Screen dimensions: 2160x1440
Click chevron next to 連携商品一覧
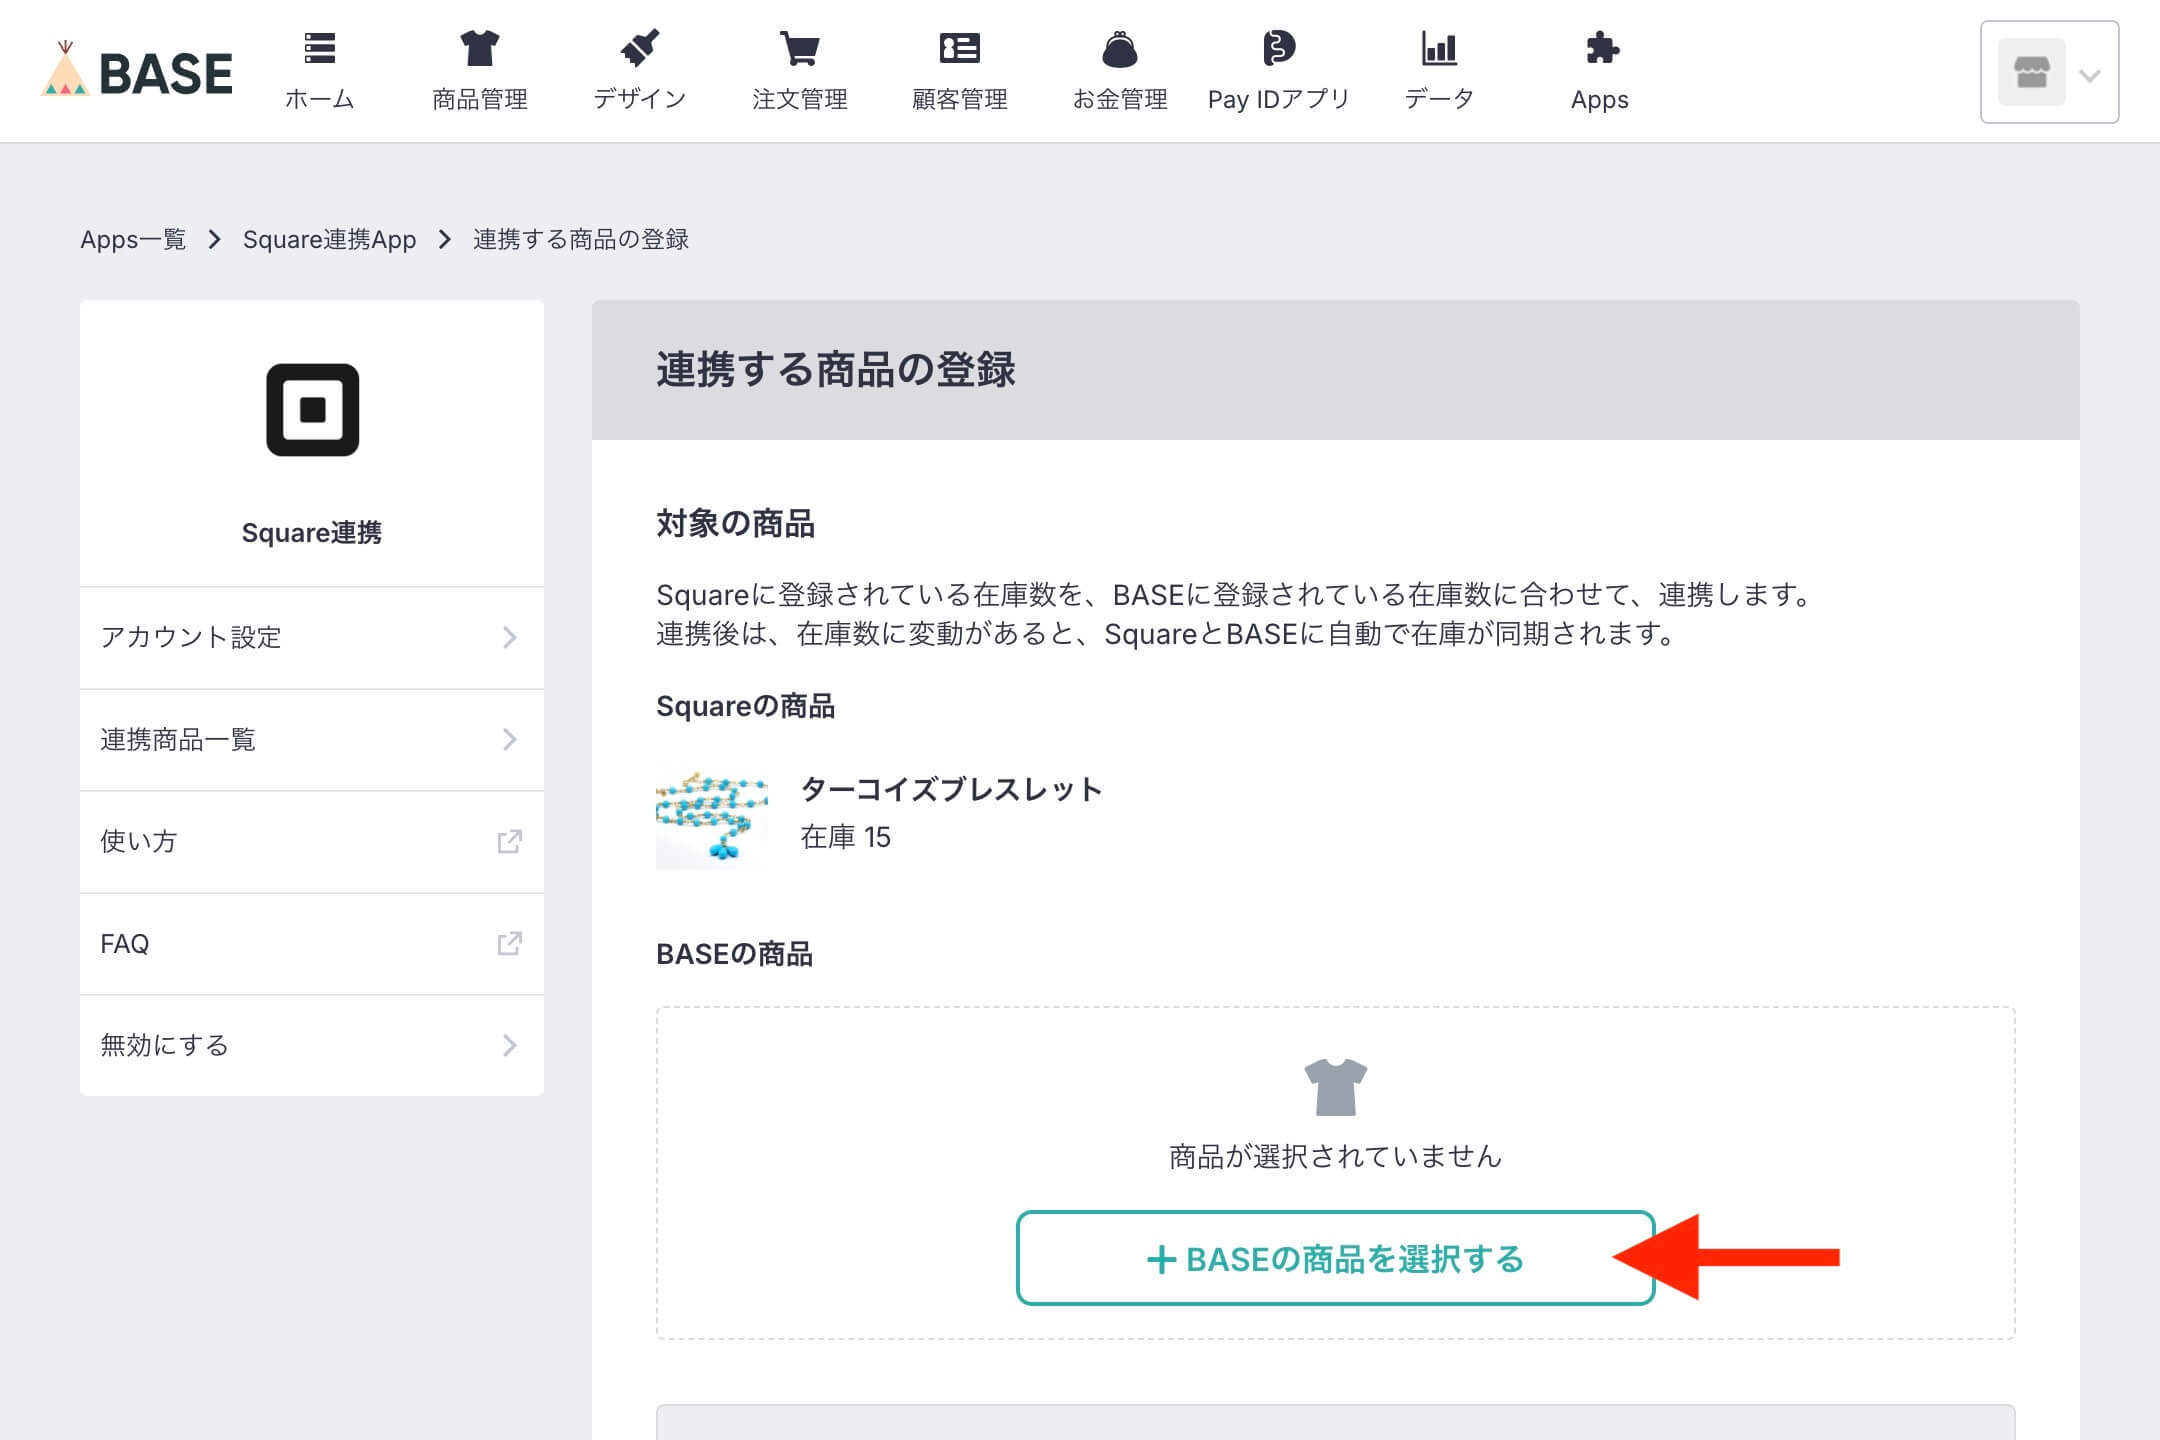[x=510, y=739]
